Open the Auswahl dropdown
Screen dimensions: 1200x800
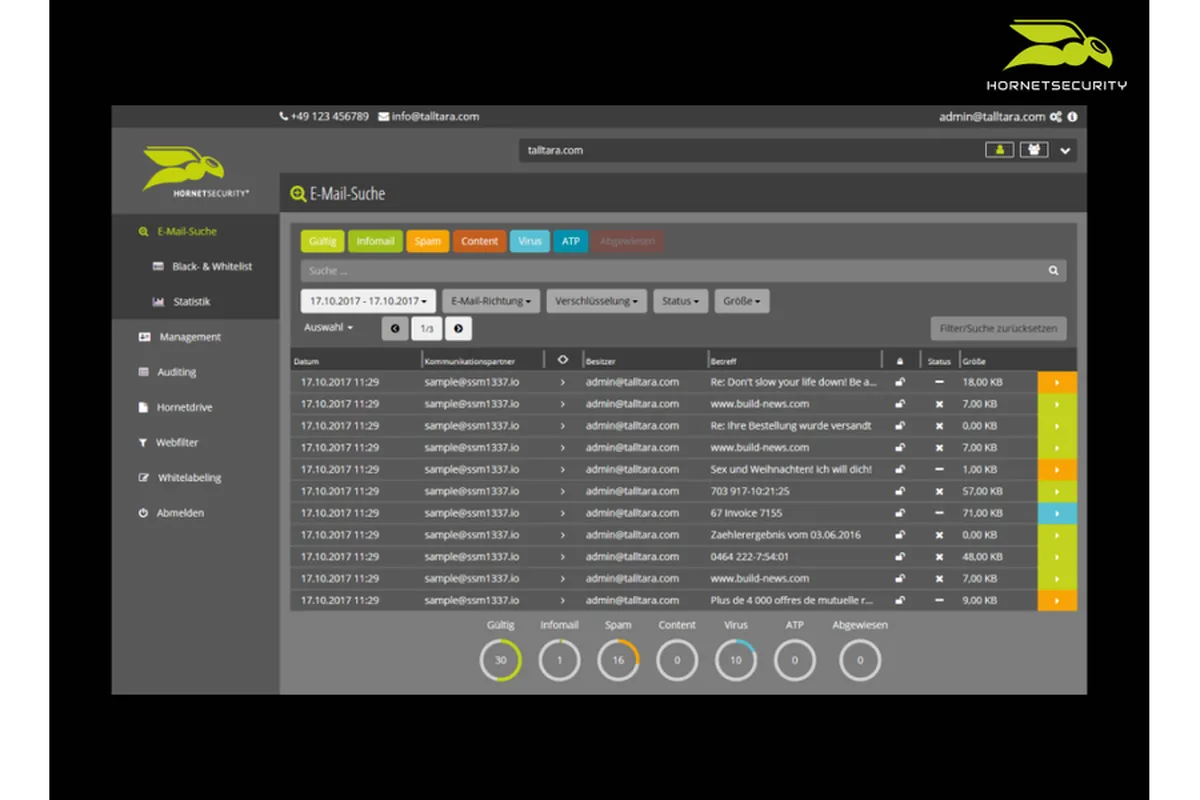coord(329,327)
